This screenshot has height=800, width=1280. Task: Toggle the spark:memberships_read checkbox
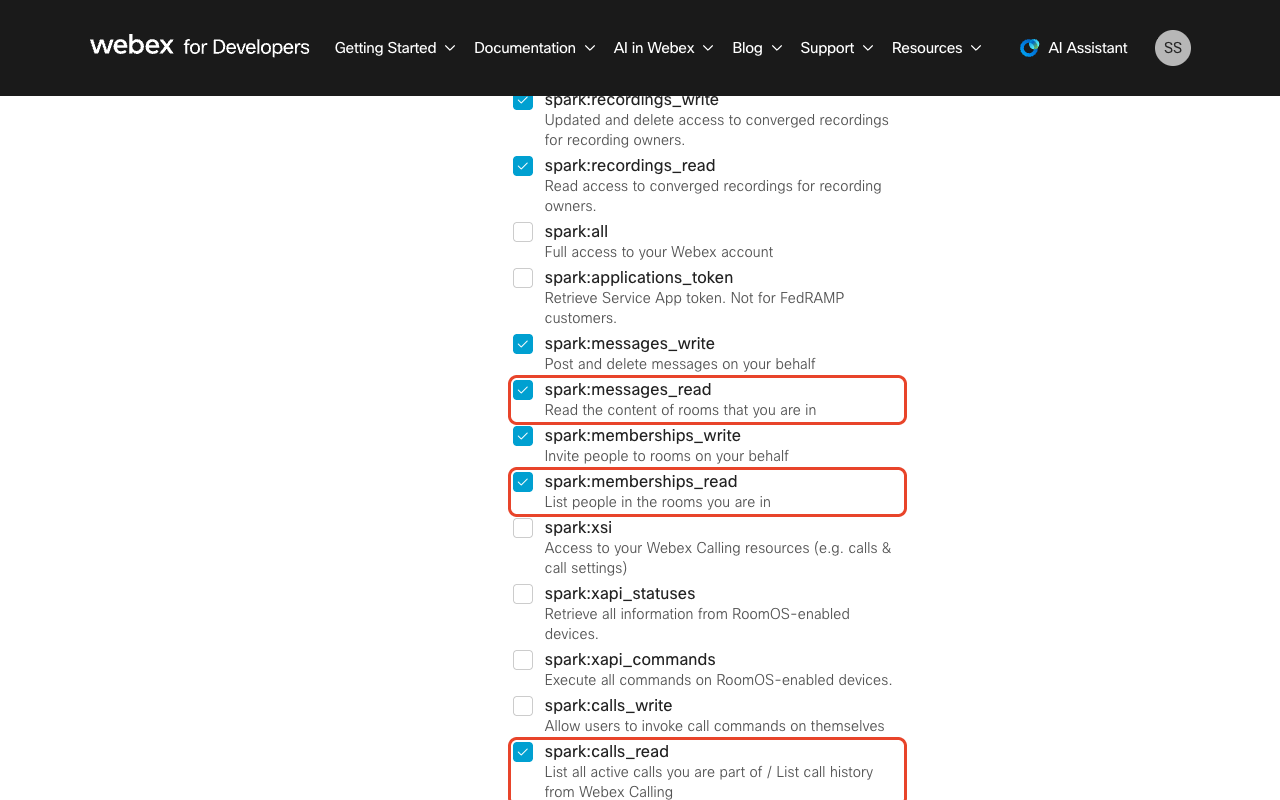click(x=523, y=482)
